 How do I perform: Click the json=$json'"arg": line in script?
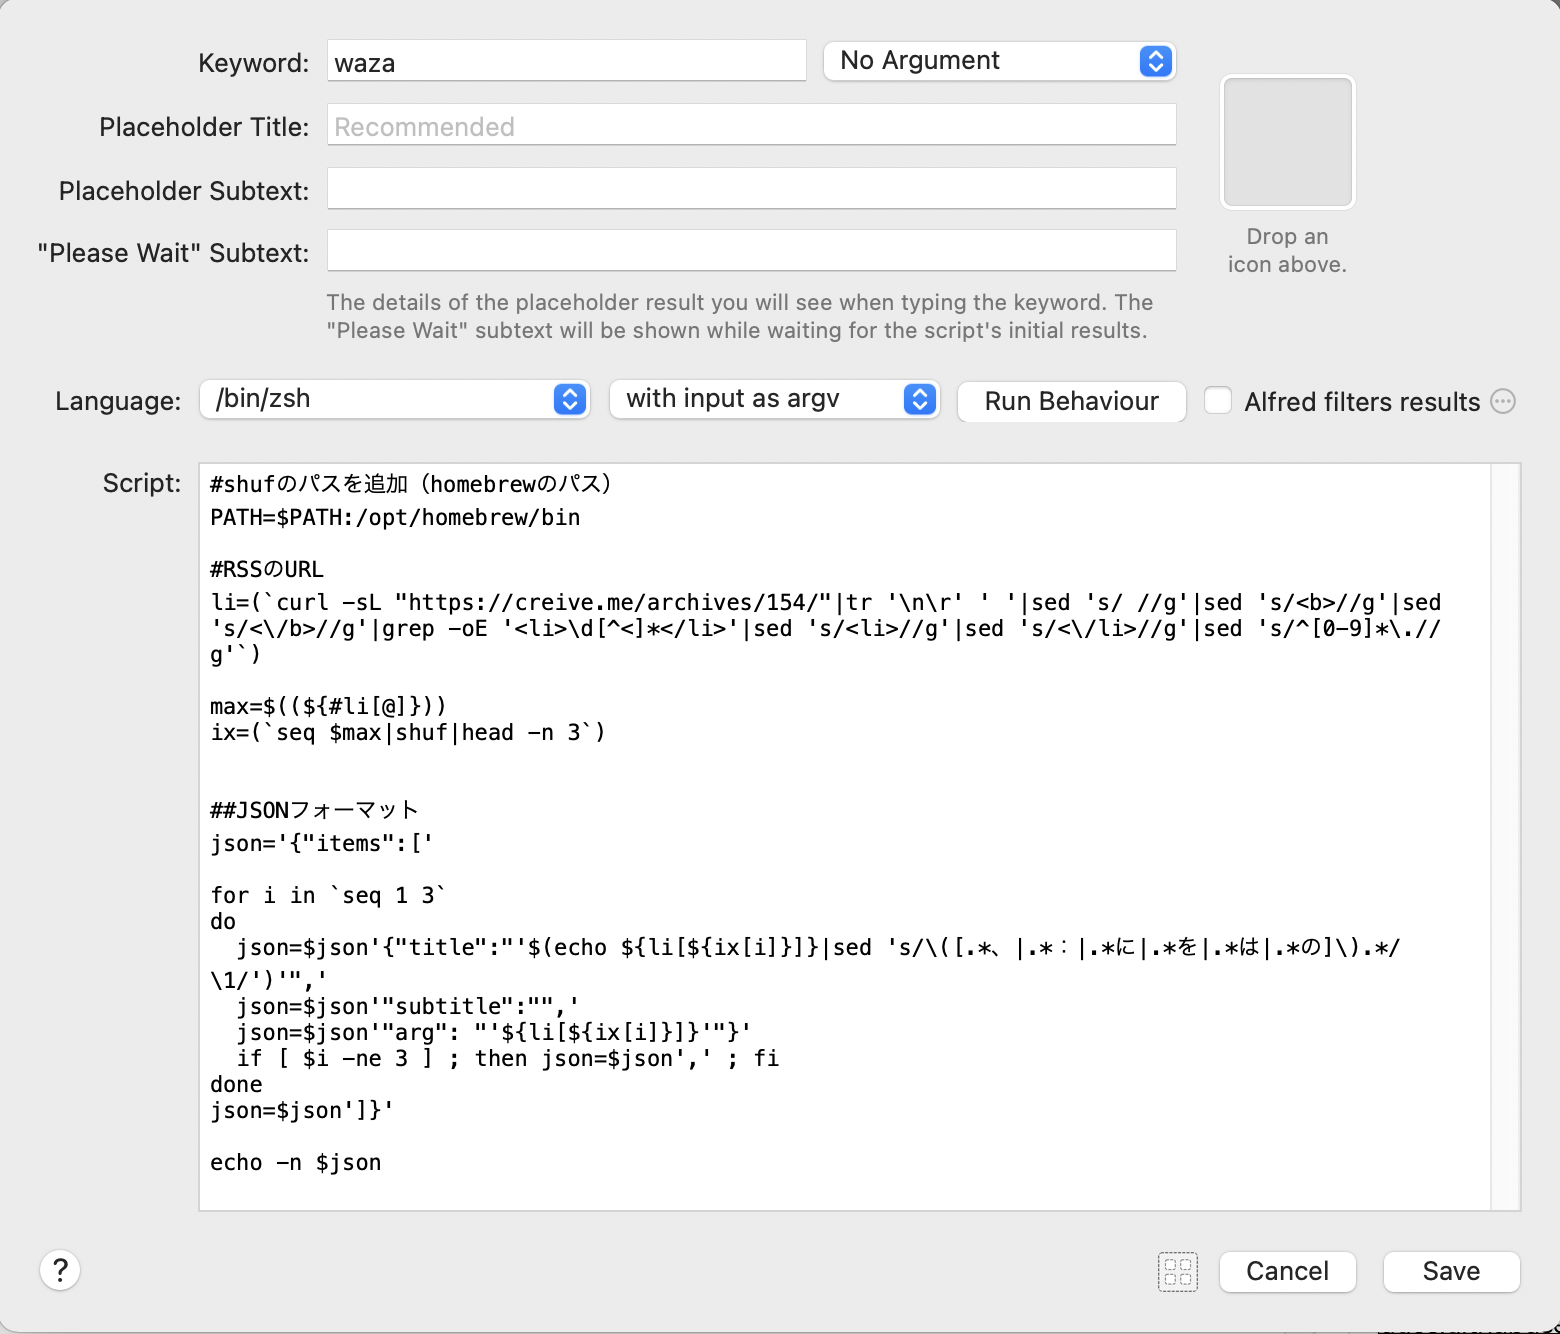(494, 1032)
